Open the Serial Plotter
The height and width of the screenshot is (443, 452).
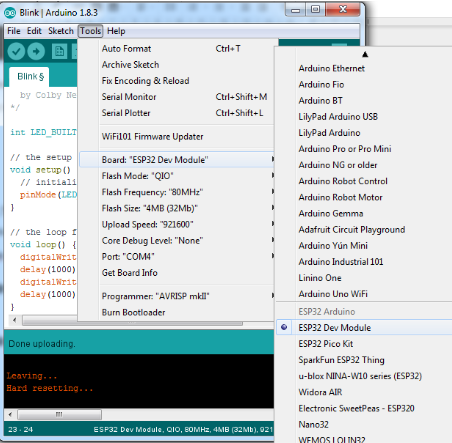[177, 113]
